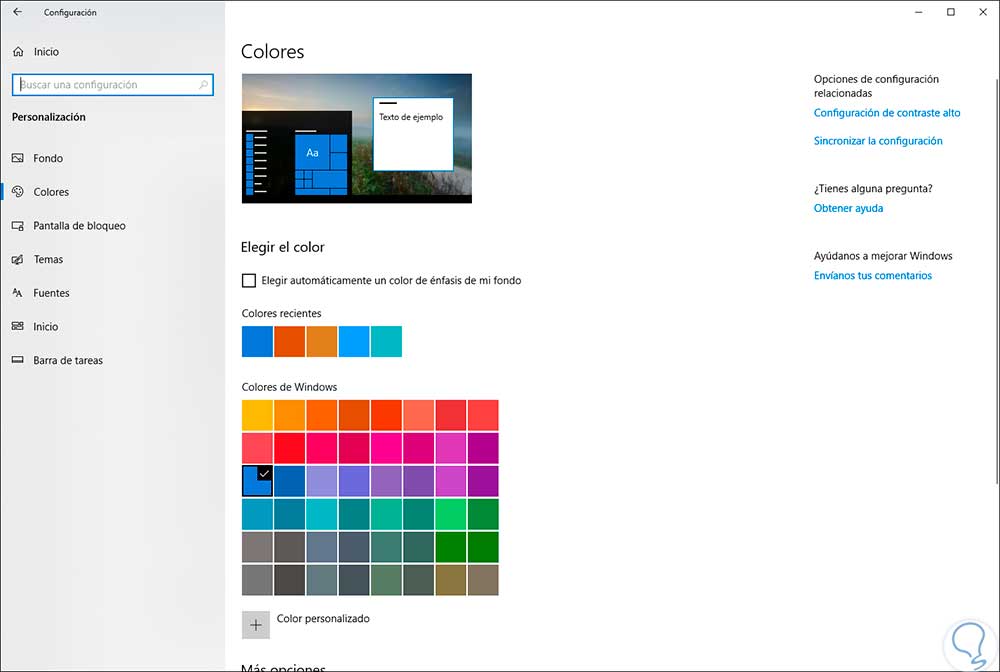This screenshot has width=1000, height=672.
Task: Focus the Buscar una configuración search field
Action: 113,85
